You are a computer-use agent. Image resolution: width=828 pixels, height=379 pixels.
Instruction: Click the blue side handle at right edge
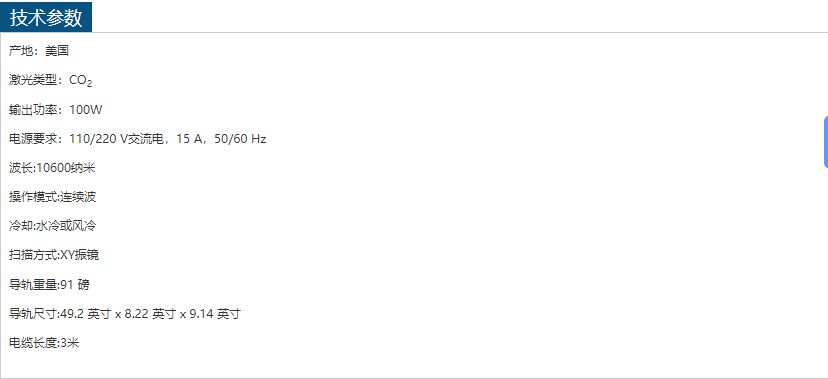[825, 142]
